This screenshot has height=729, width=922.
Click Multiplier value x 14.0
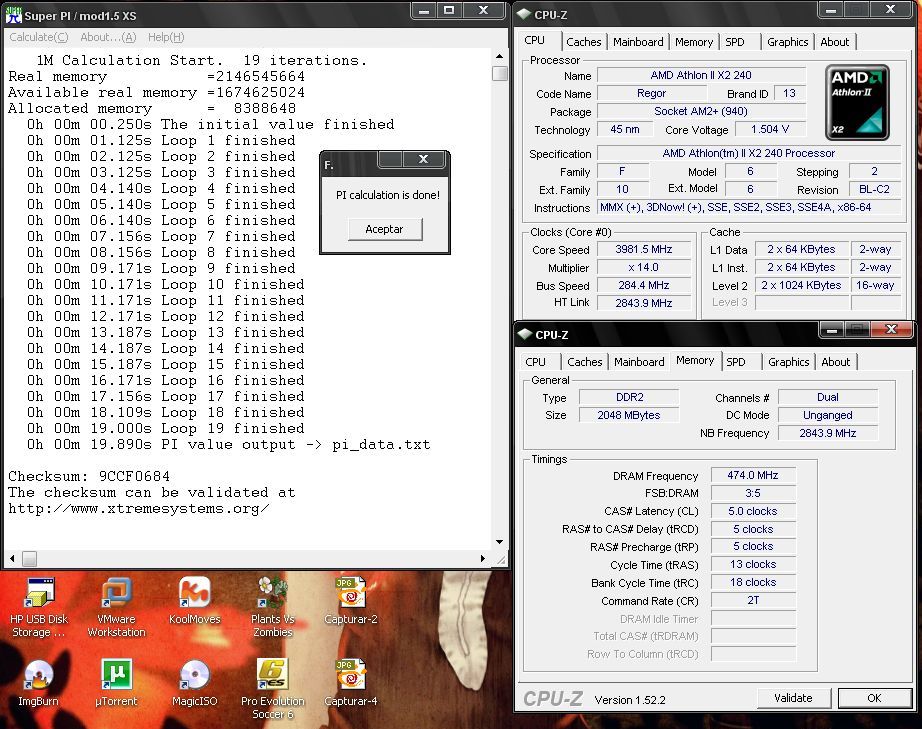644,267
